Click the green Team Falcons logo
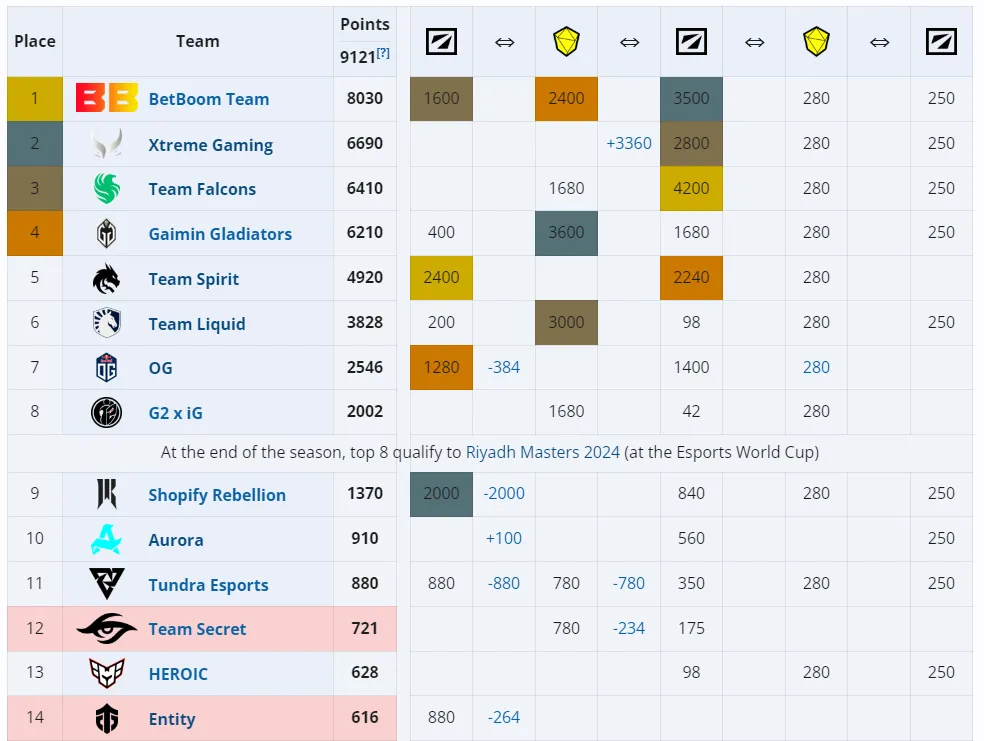Screen dimensions: 984x741 click(107, 189)
